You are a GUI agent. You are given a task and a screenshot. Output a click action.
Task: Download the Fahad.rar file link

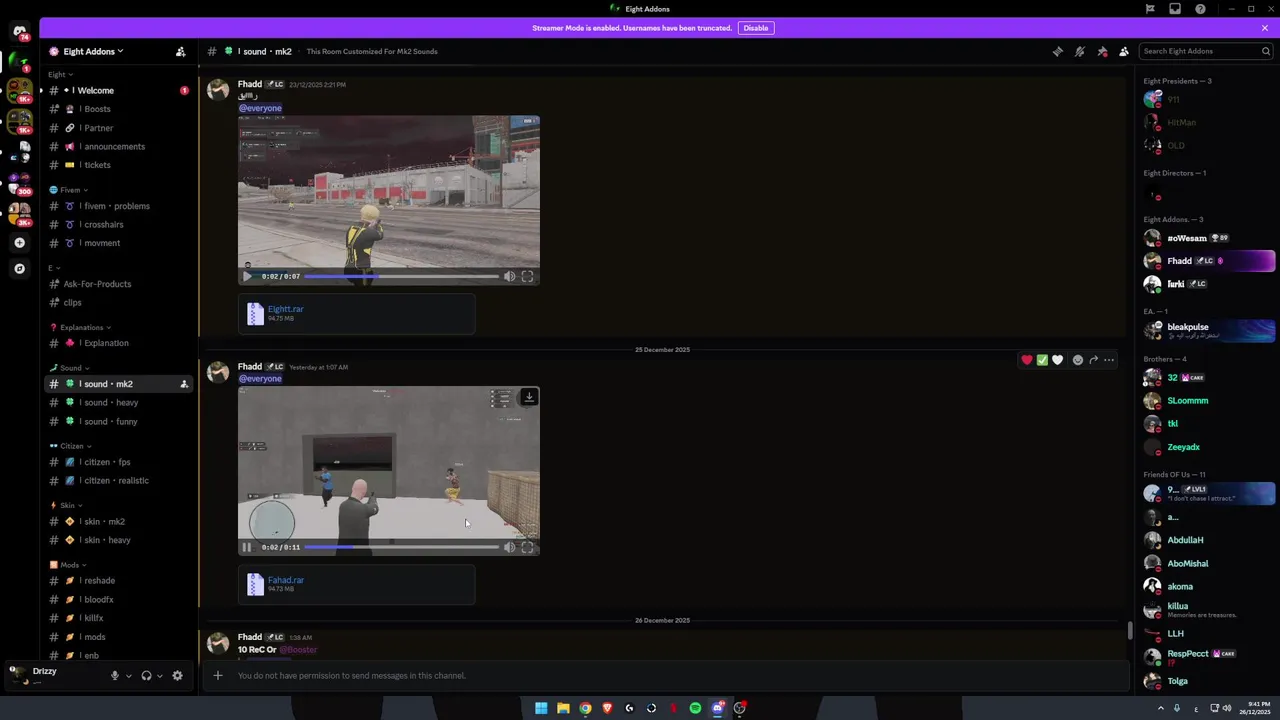point(286,580)
